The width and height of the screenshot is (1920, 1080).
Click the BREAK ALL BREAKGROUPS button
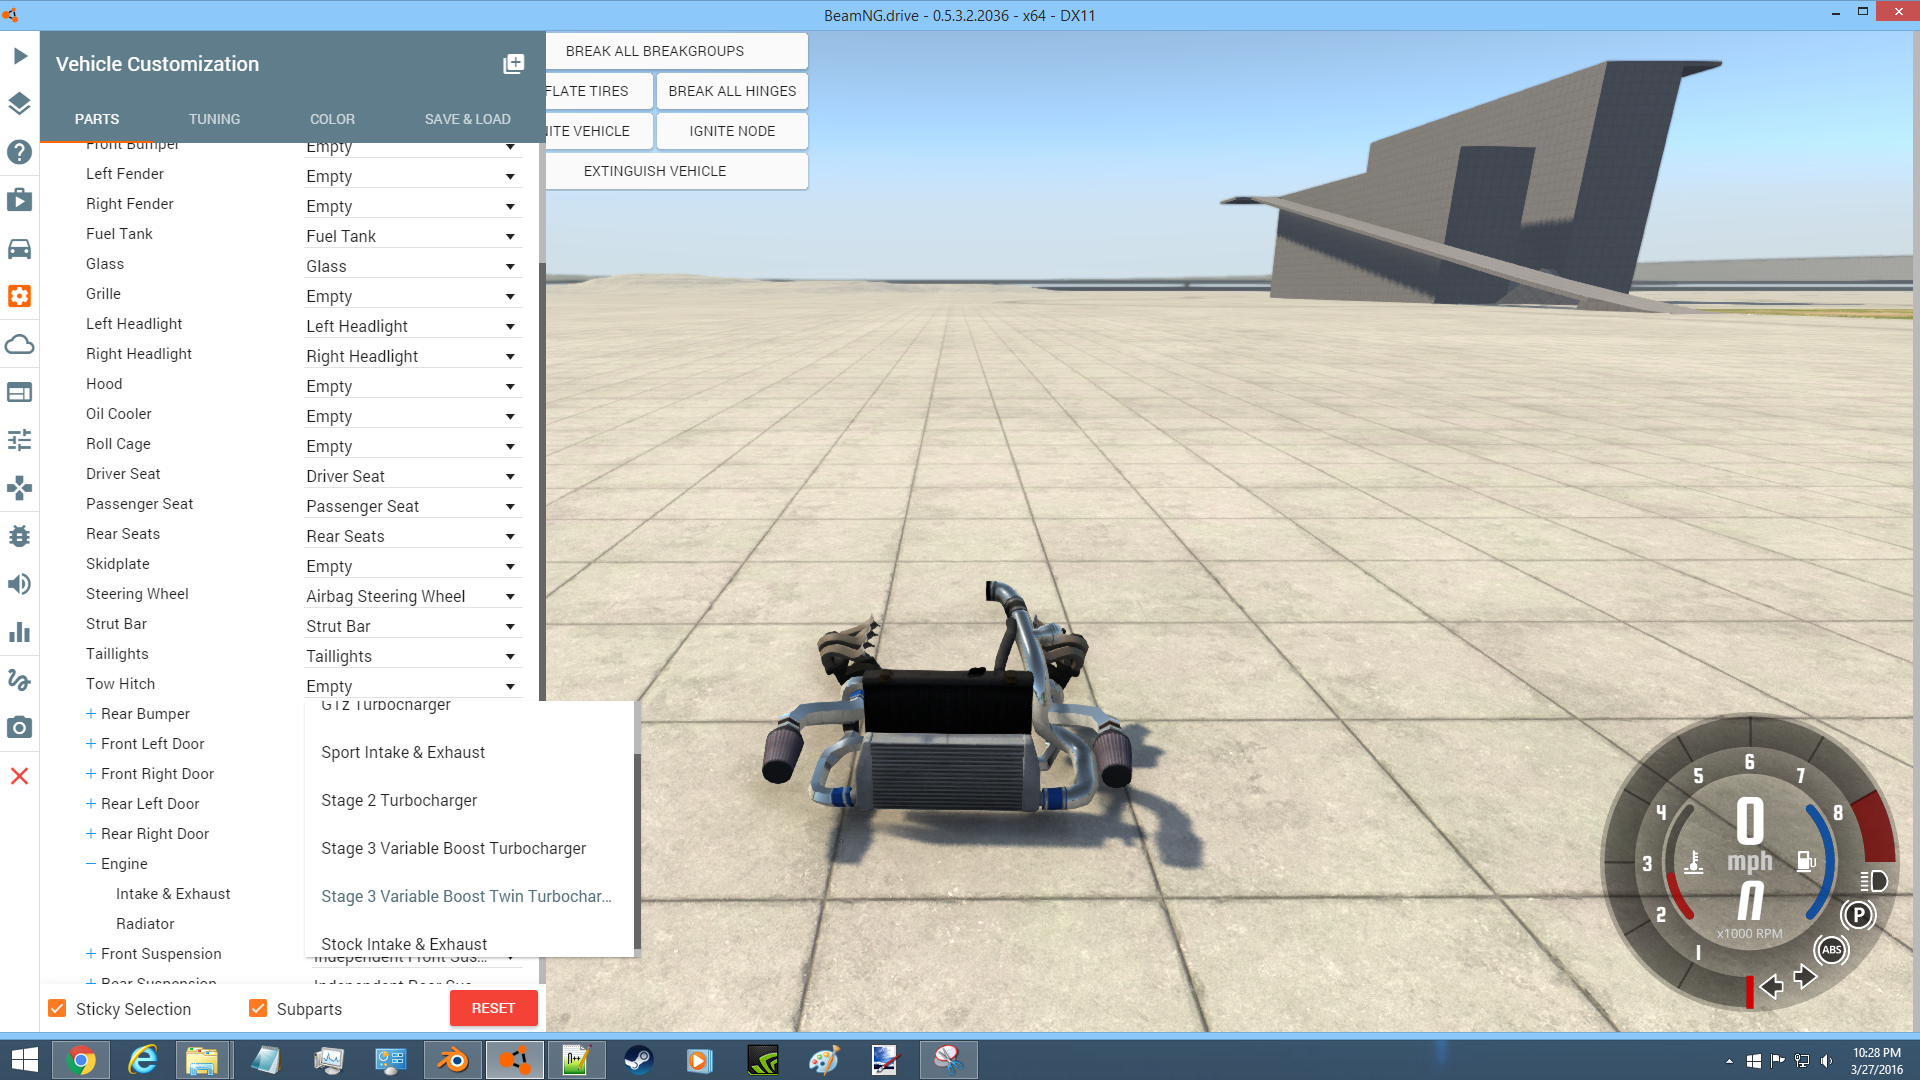(676, 51)
